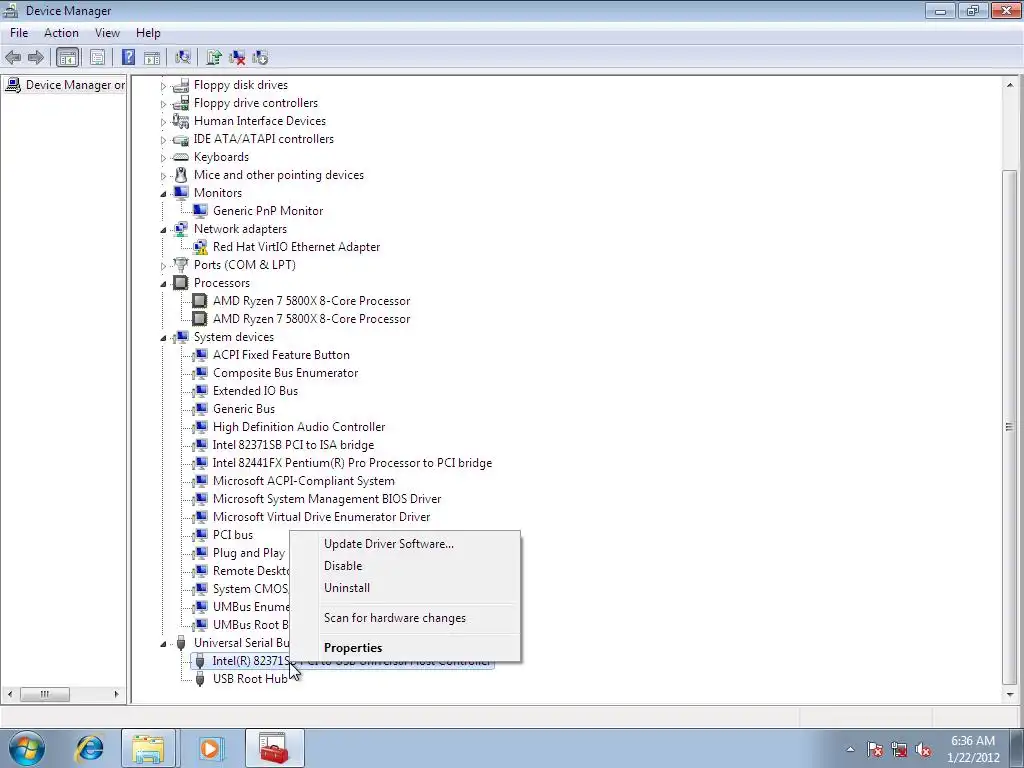Launch Internet Explorer from the taskbar
This screenshot has width=1024, height=768.
[x=89, y=748]
